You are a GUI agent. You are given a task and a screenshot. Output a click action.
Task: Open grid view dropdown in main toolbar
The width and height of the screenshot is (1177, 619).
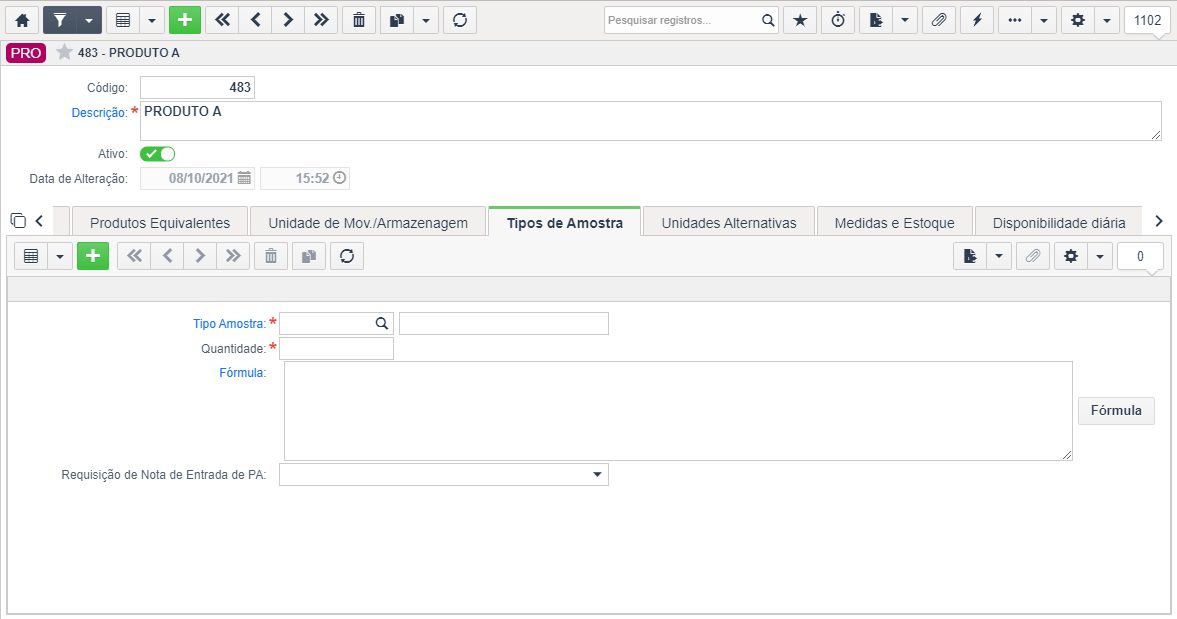click(x=152, y=20)
